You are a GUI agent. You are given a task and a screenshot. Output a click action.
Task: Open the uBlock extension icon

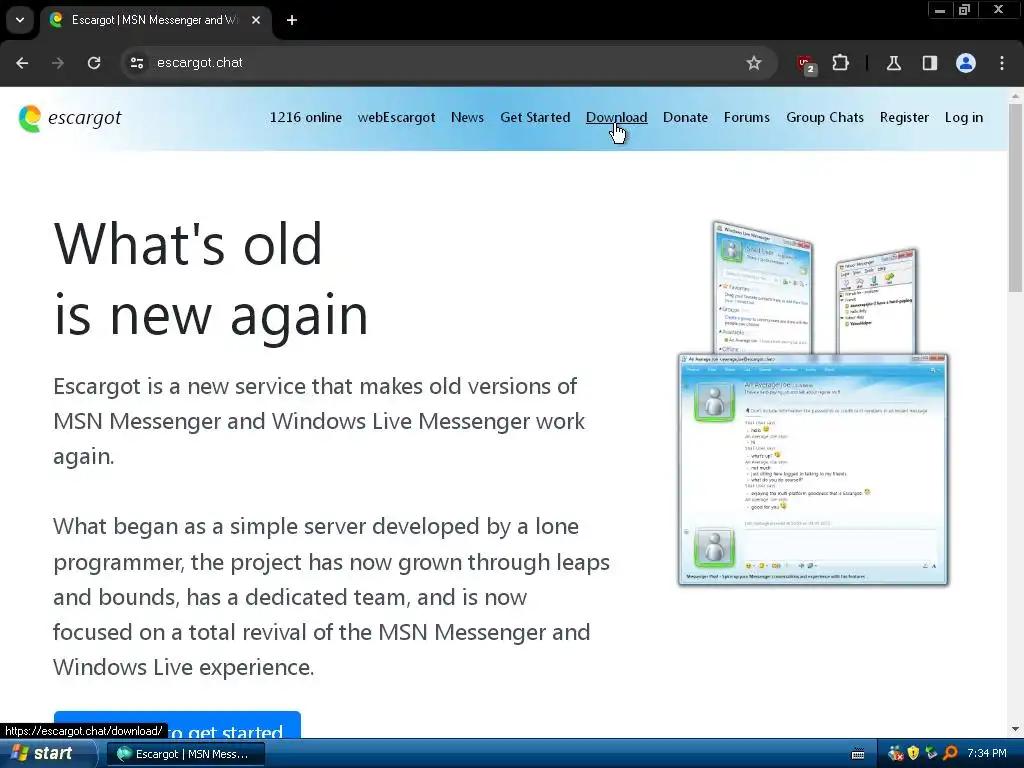click(807, 64)
